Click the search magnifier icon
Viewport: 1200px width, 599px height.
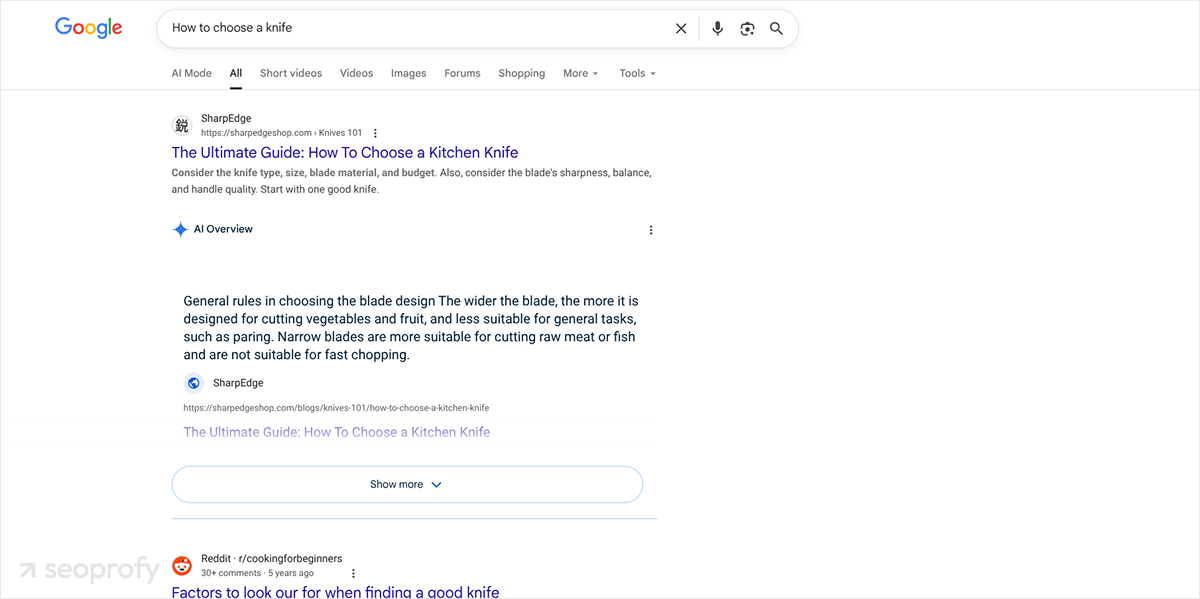pyautogui.click(x=776, y=28)
